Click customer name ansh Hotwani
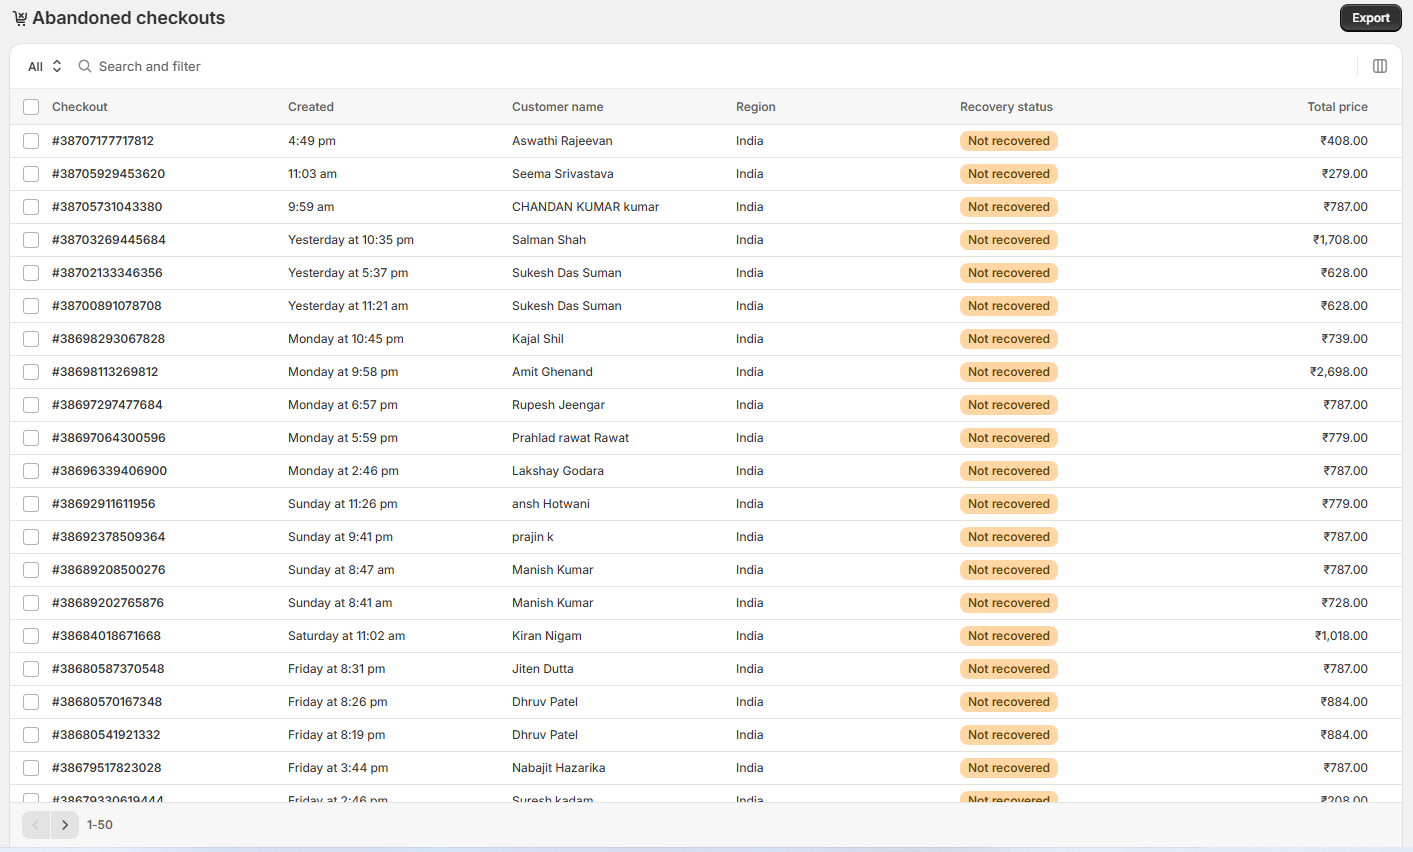 (551, 504)
